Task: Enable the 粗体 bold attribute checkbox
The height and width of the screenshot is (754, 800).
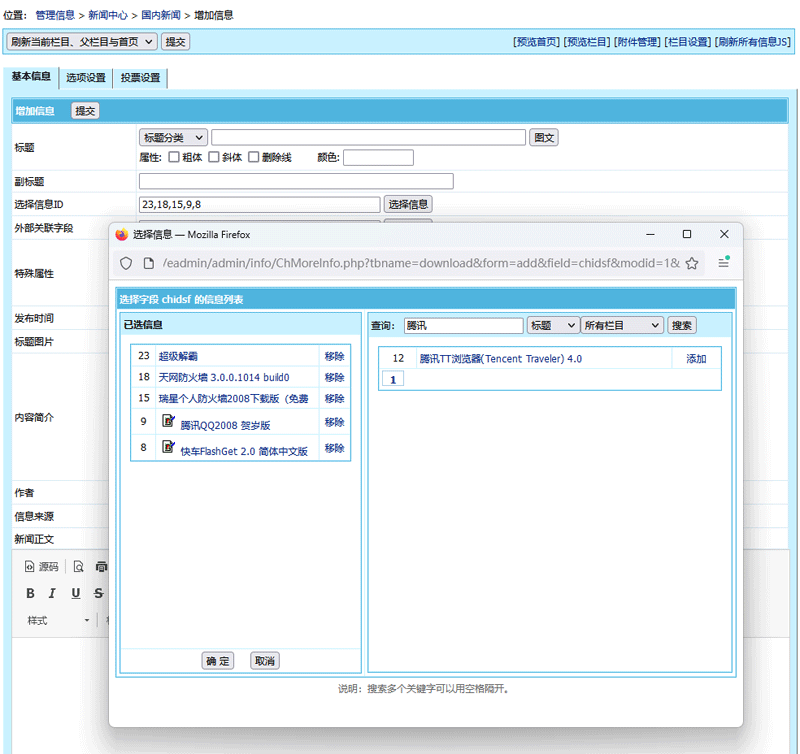Action: coord(173,157)
